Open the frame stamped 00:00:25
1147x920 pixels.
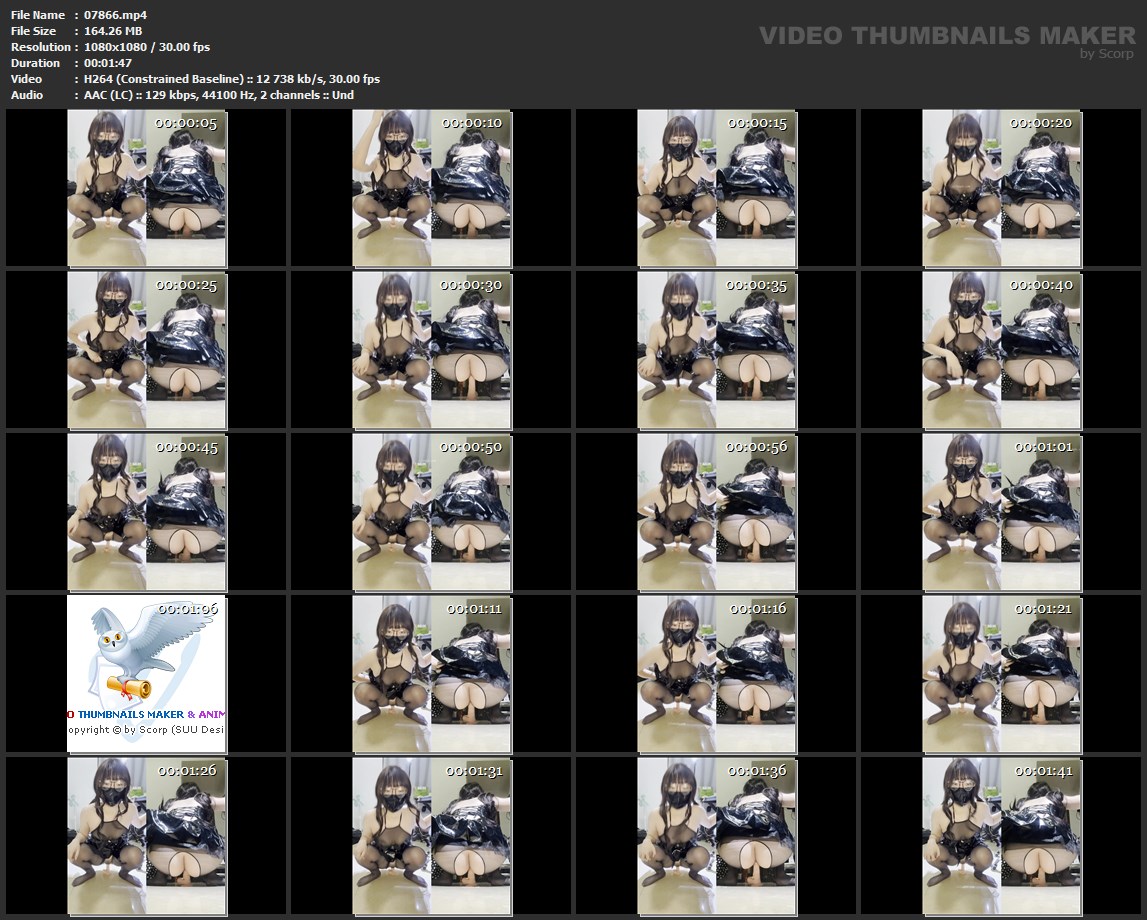point(147,350)
